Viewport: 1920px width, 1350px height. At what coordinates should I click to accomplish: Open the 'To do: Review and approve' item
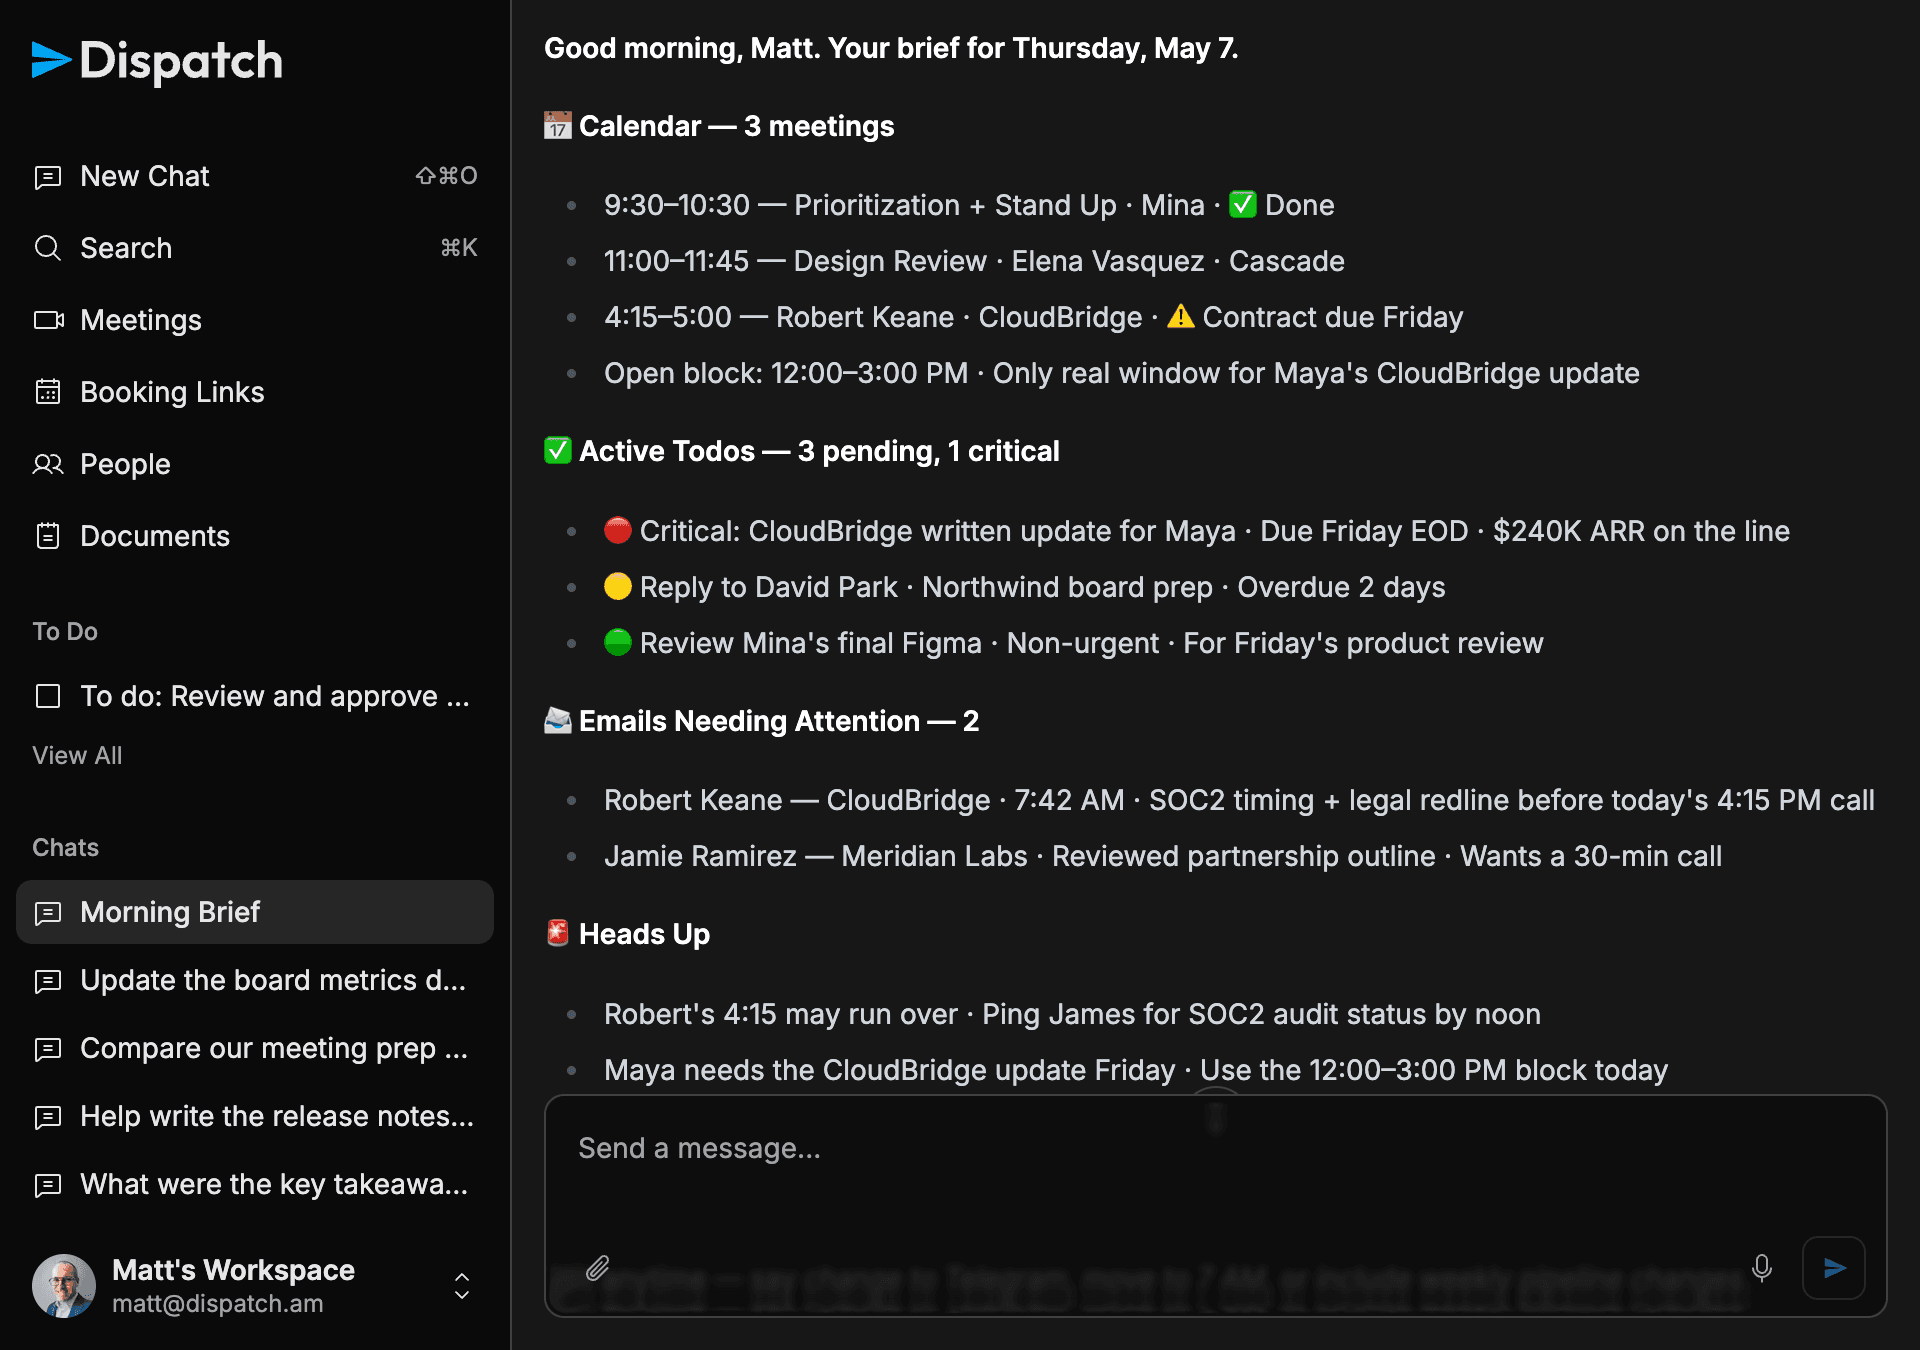coord(275,696)
